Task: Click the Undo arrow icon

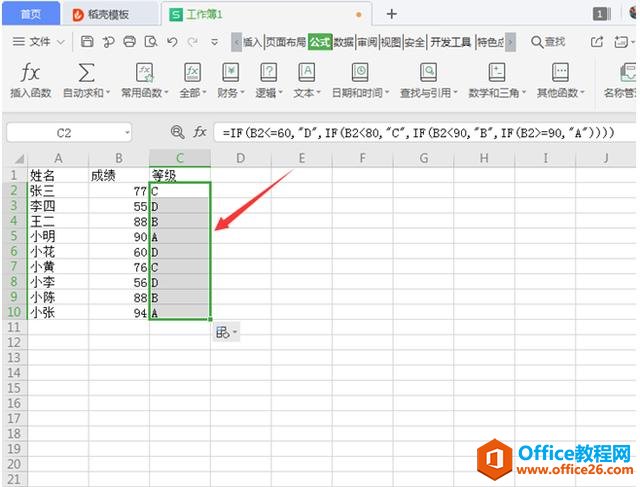Action: tap(171, 42)
